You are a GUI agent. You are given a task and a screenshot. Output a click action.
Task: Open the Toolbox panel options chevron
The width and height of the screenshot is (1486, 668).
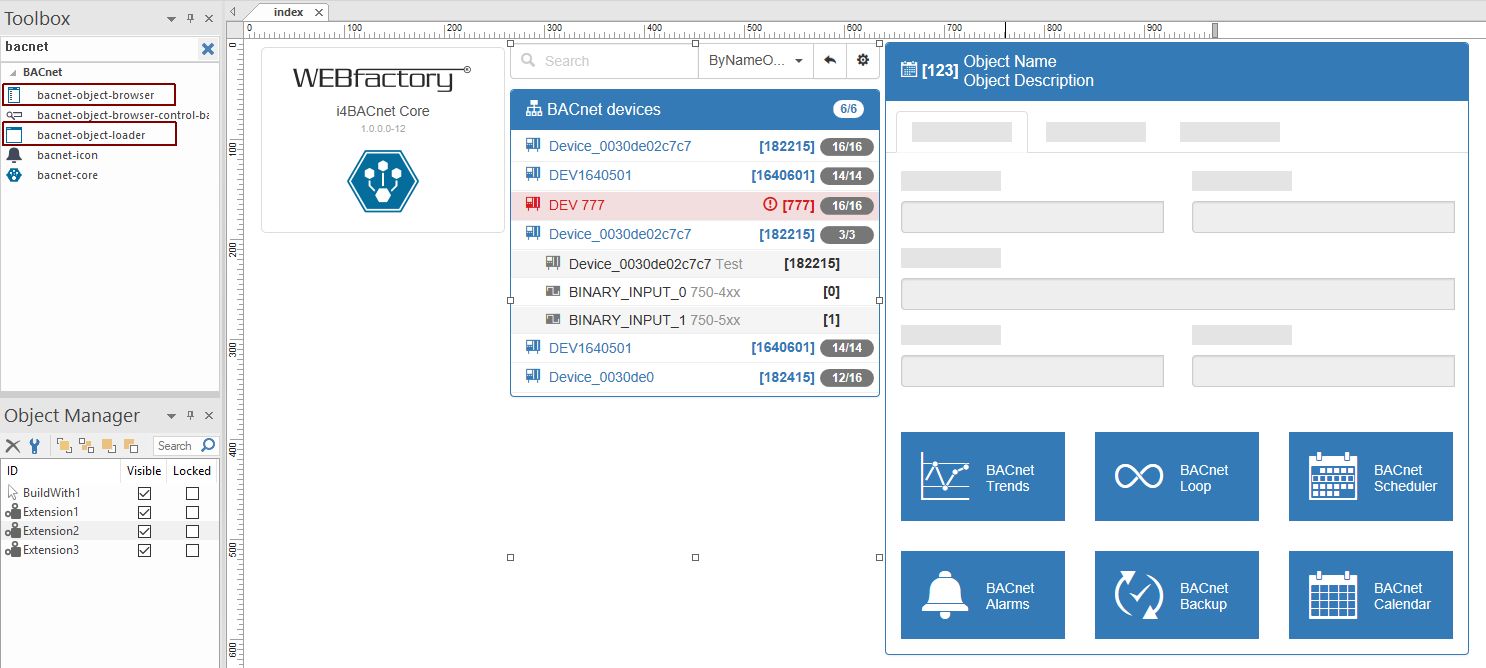coord(170,17)
